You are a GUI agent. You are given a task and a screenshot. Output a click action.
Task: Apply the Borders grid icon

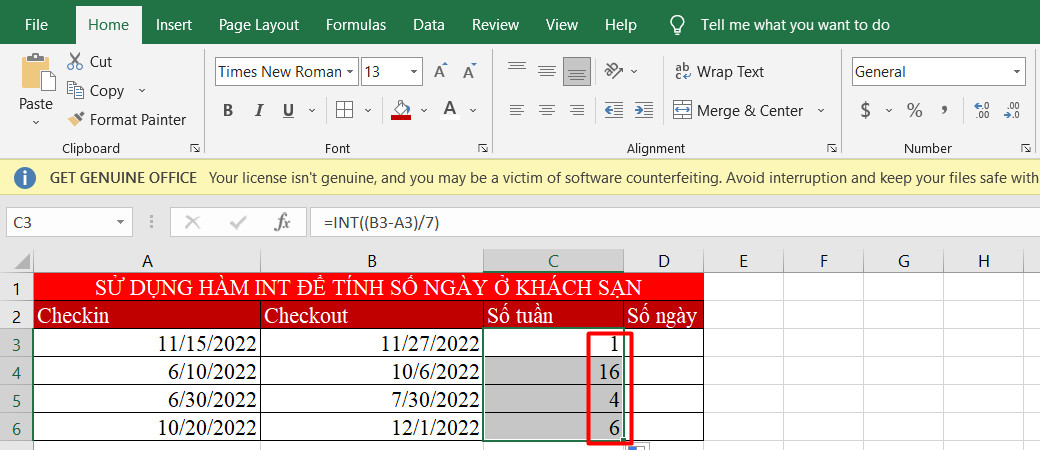tap(344, 110)
